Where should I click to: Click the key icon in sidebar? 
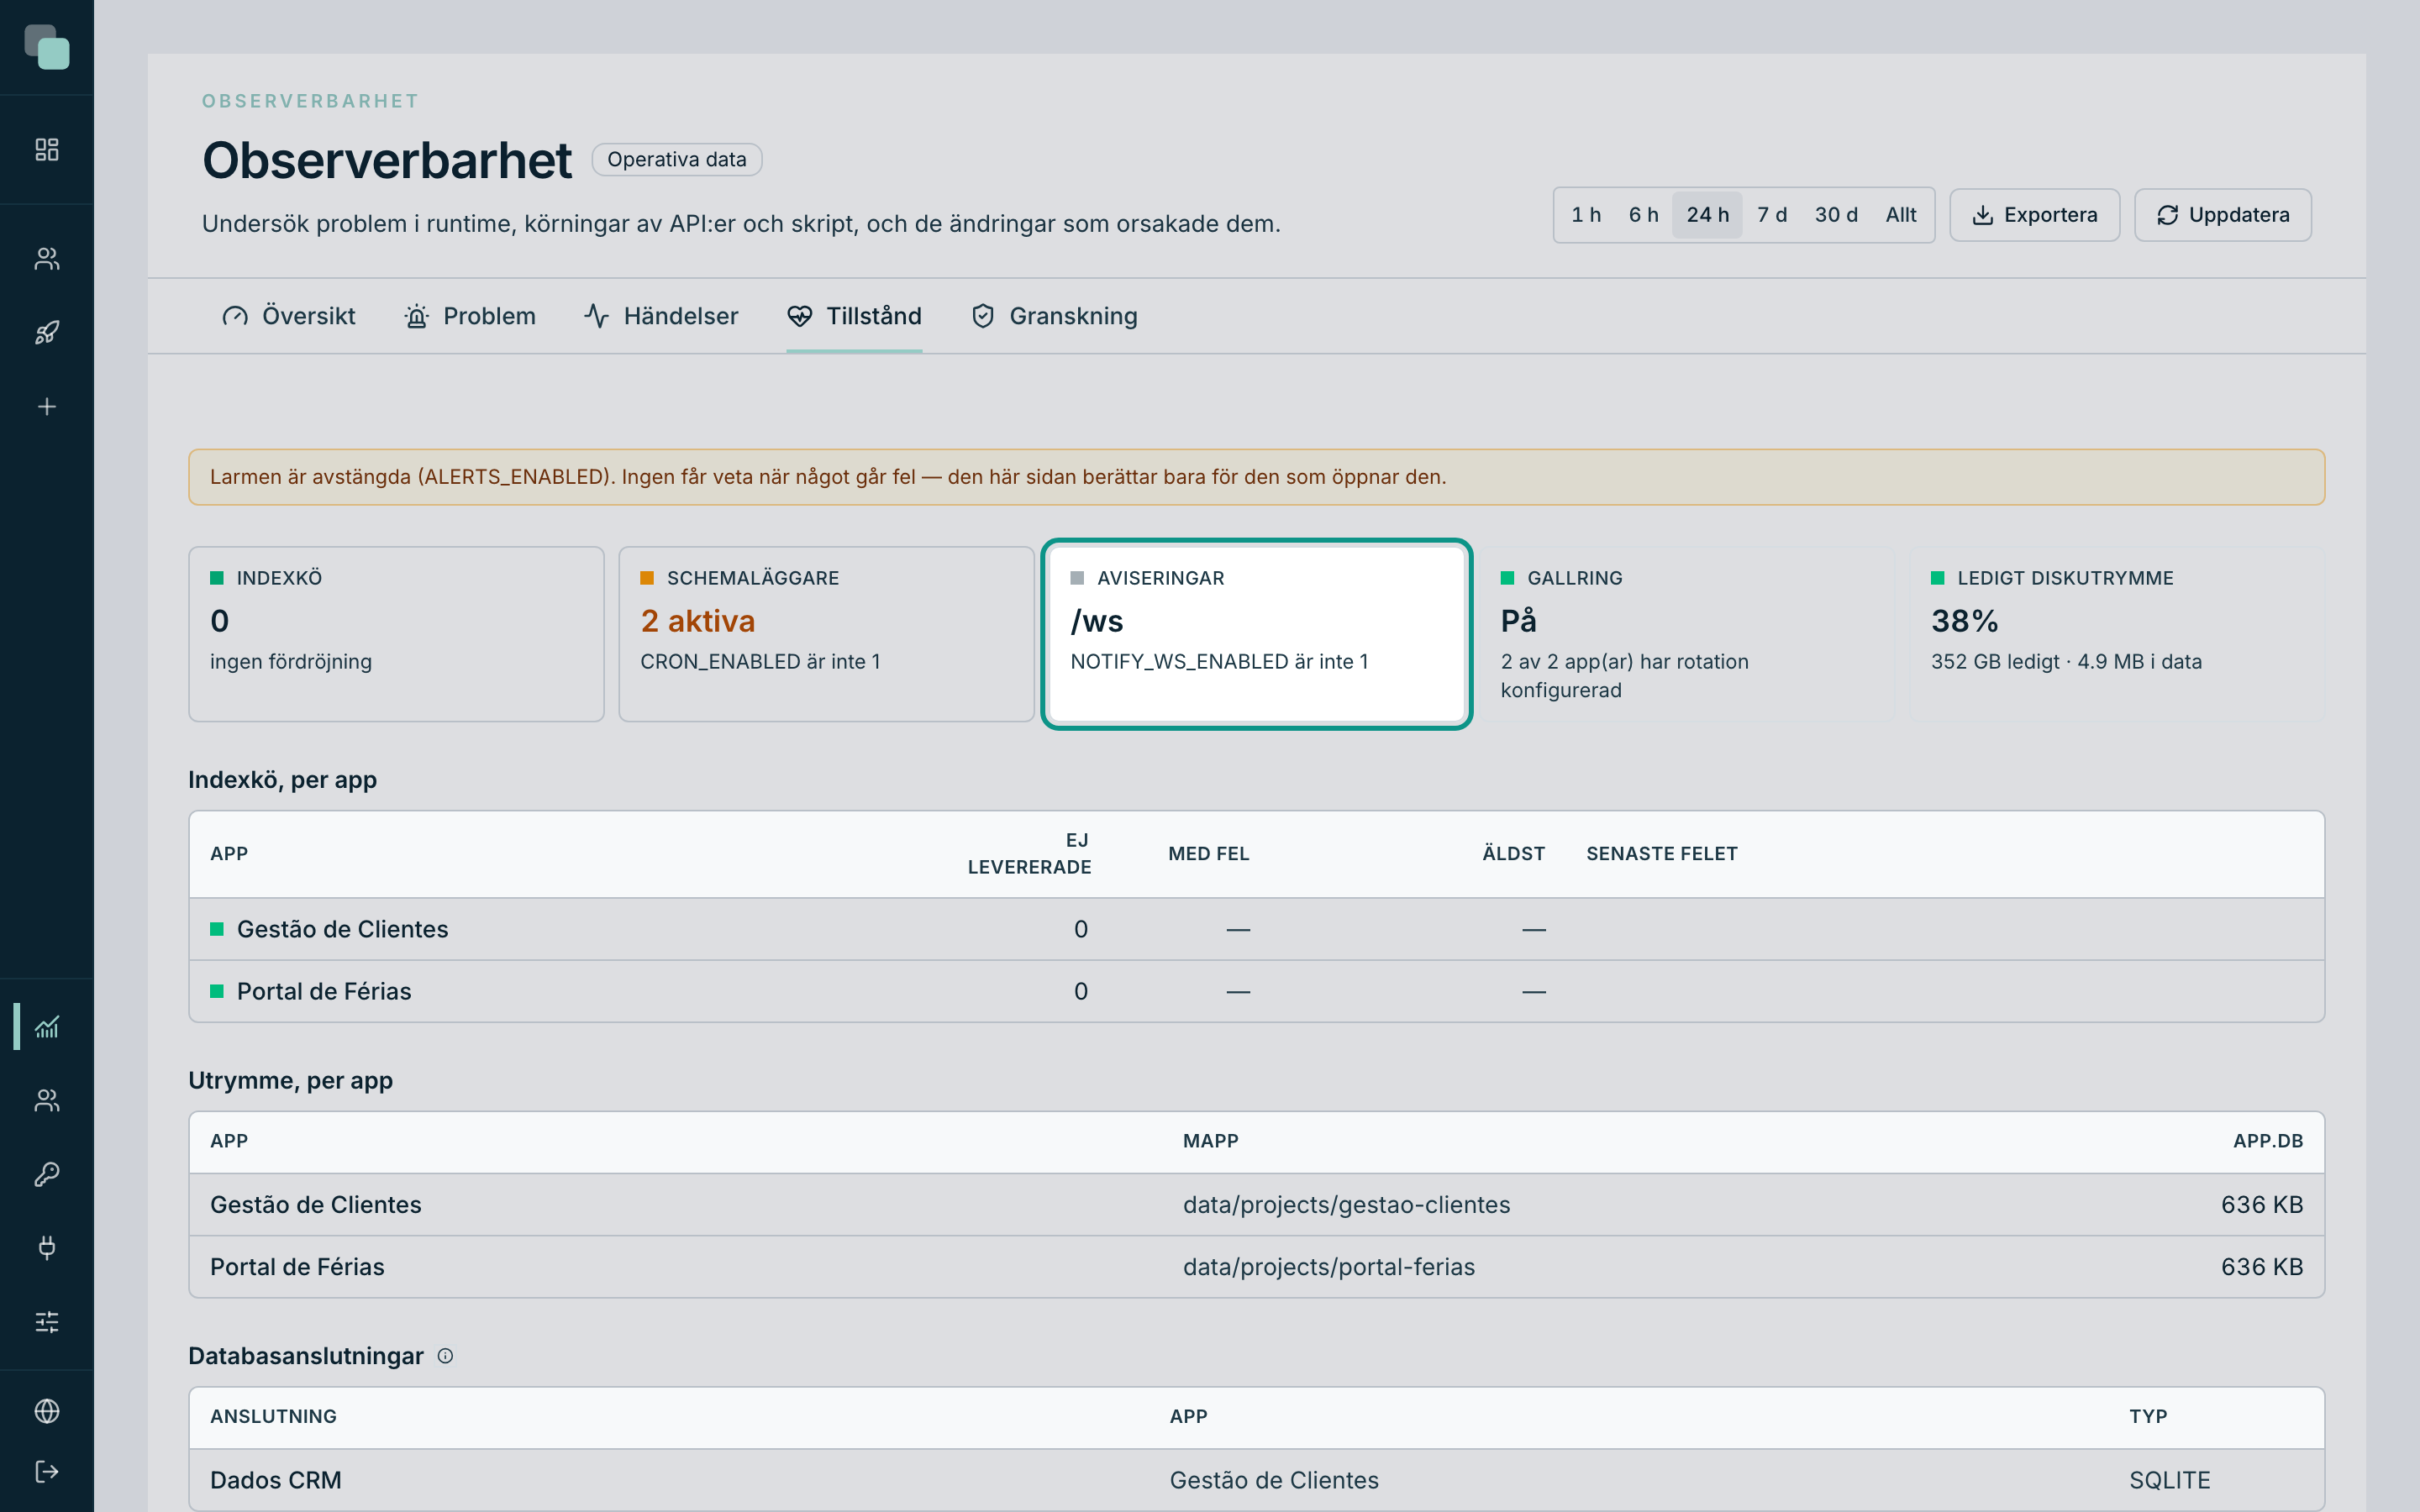click(x=47, y=1174)
